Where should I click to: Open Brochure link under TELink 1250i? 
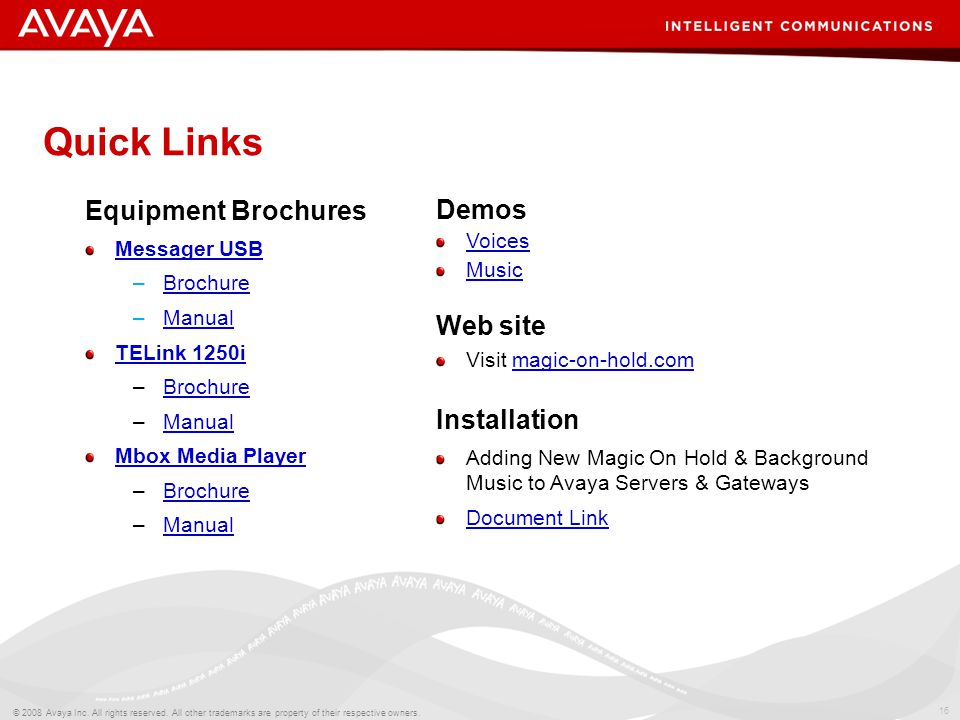pyautogui.click(x=206, y=388)
